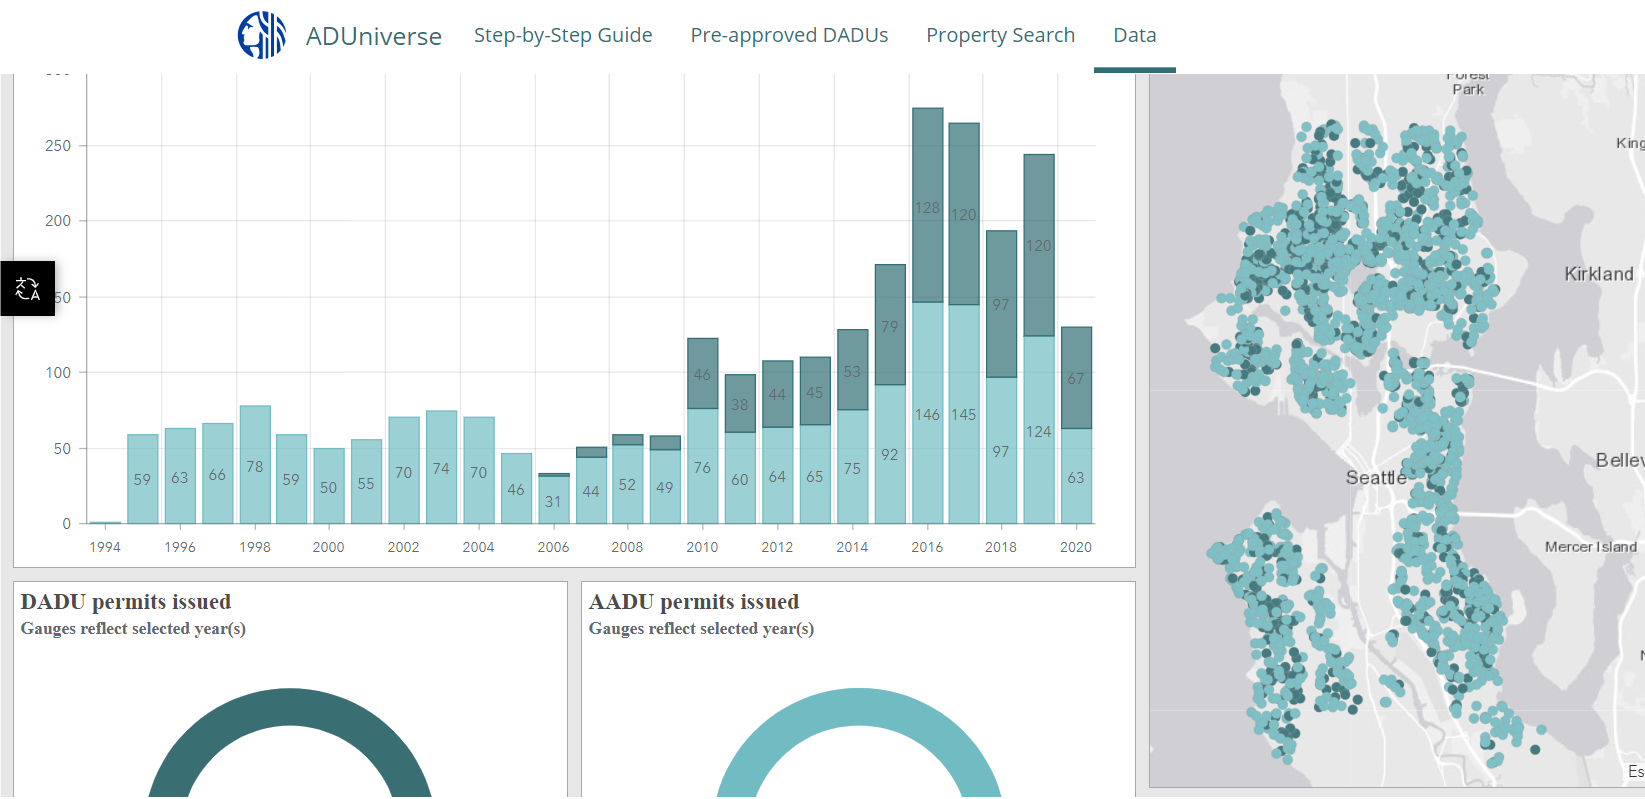Viewport: 1645px width, 799px height.
Task: Open the Step-by-Step Guide page
Action: (x=562, y=35)
